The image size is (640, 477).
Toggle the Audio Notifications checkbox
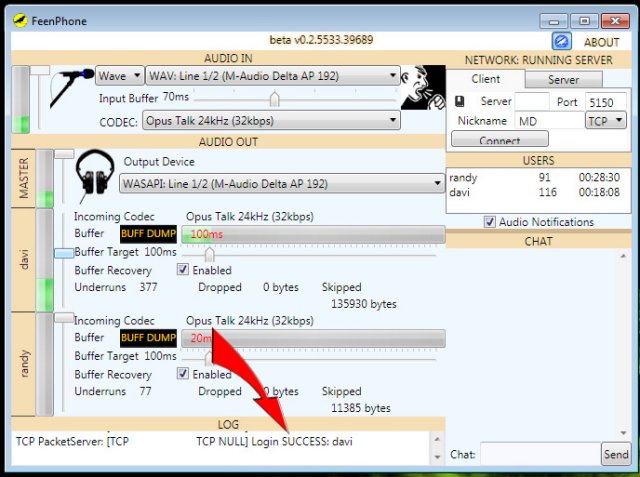click(489, 222)
